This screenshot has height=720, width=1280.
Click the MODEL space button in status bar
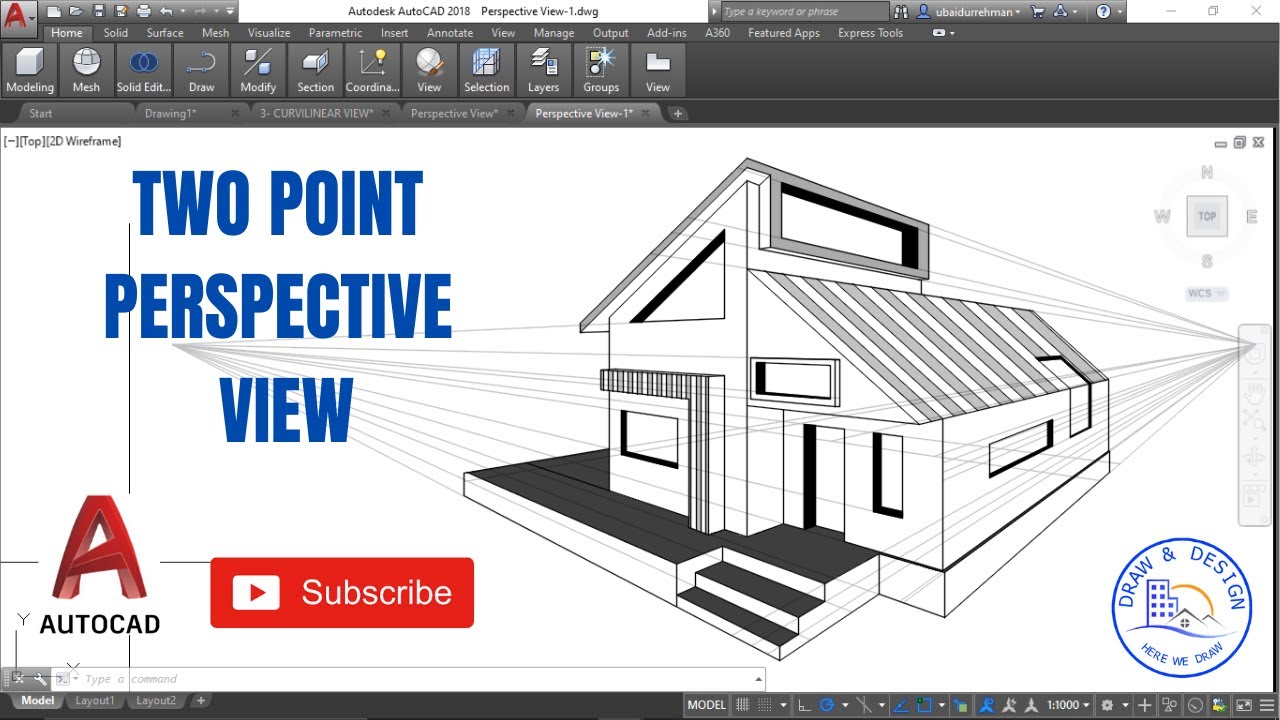pos(706,705)
